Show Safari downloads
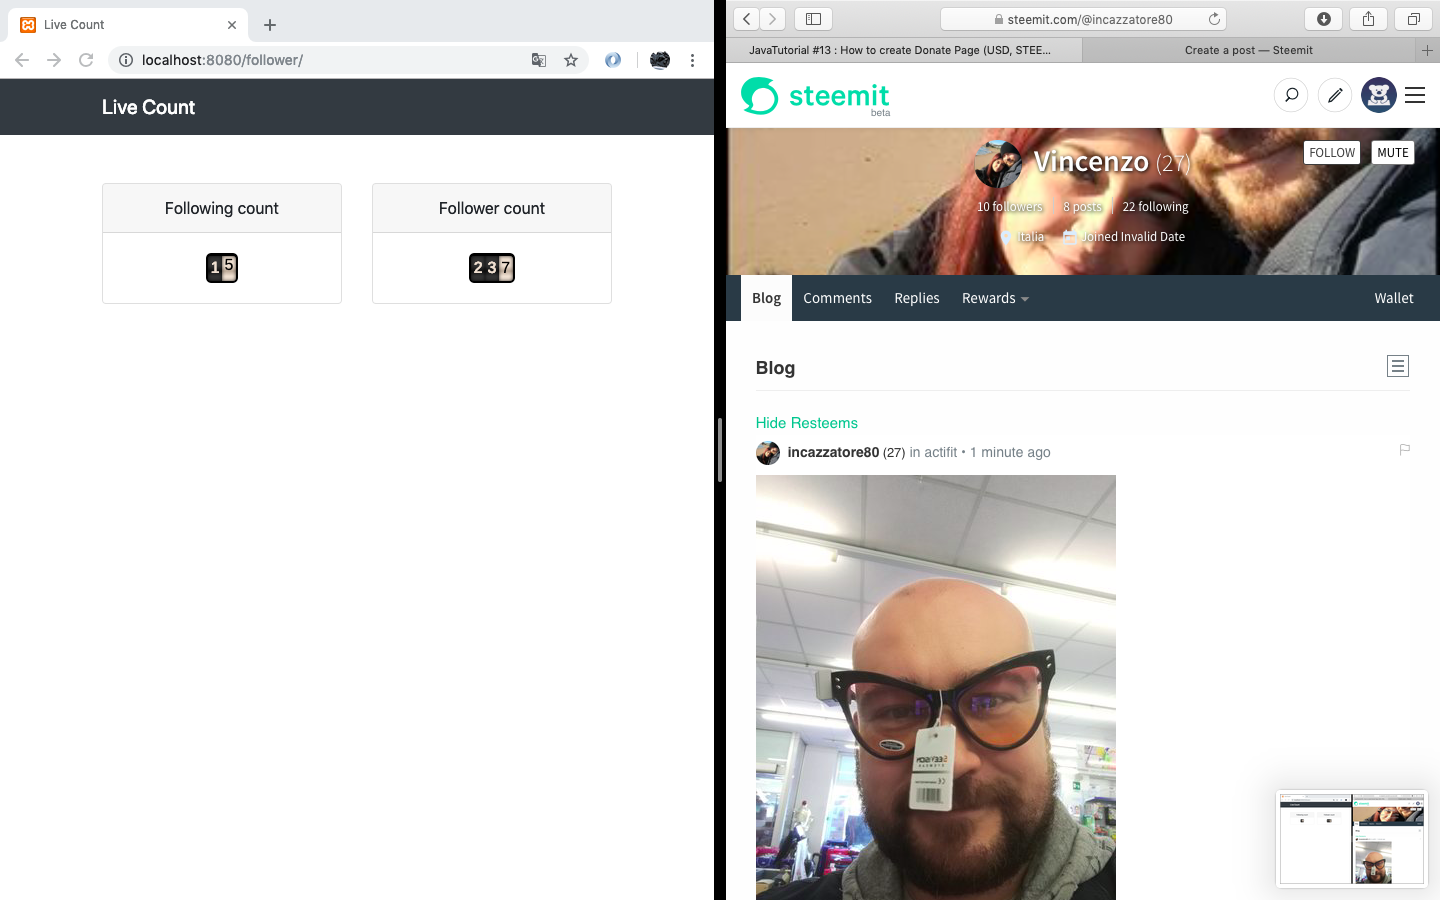This screenshot has height=900, width=1440. pyautogui.click(x=1324, y=19)
